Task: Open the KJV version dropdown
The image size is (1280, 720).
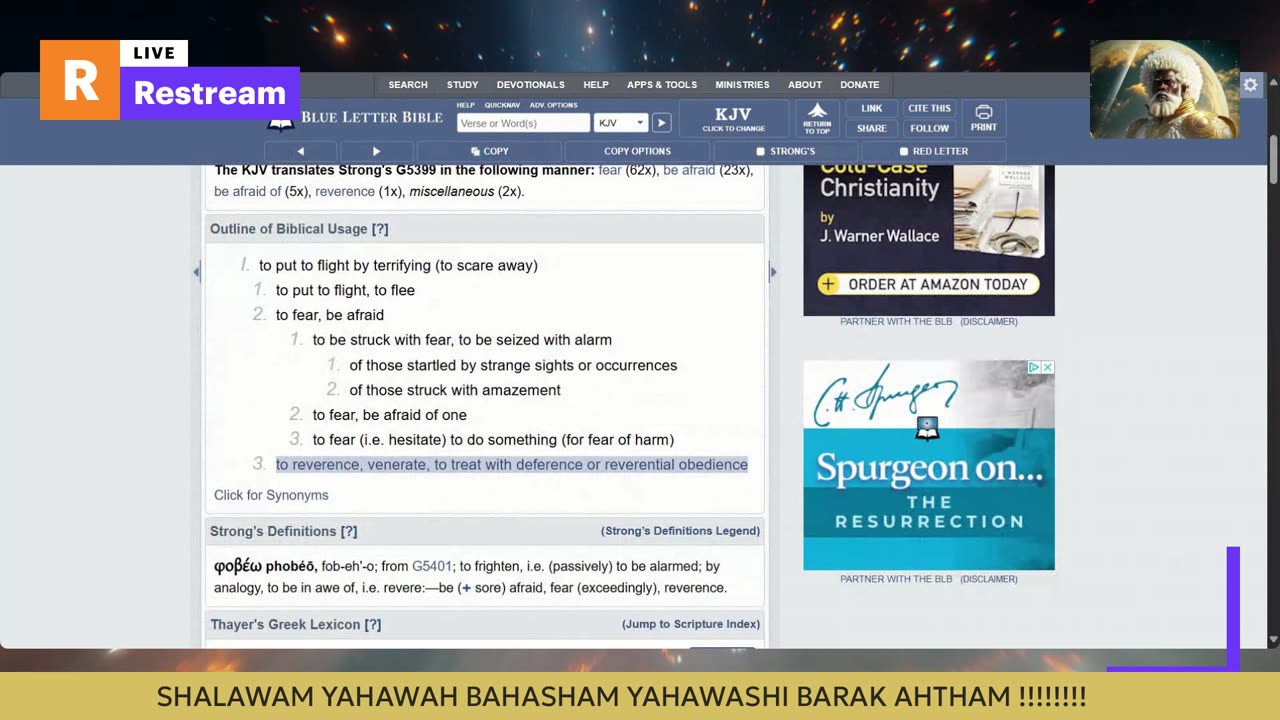Action: click(621, 123)
